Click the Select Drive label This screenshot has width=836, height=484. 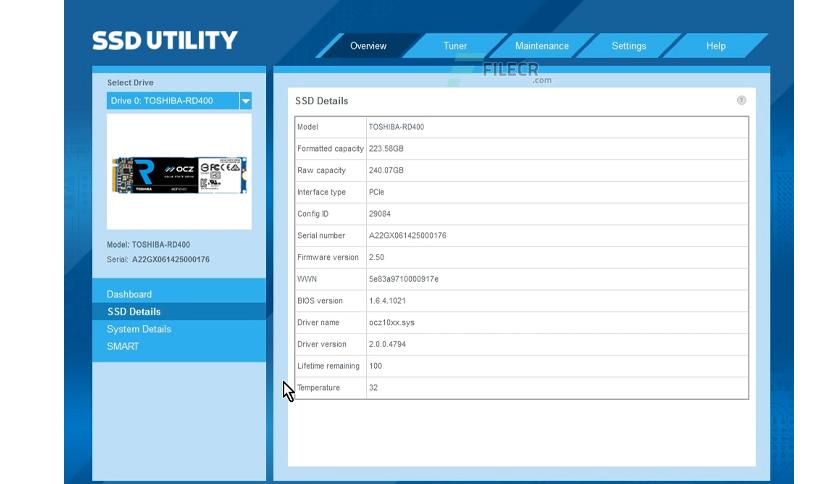[x=130, y=83]
